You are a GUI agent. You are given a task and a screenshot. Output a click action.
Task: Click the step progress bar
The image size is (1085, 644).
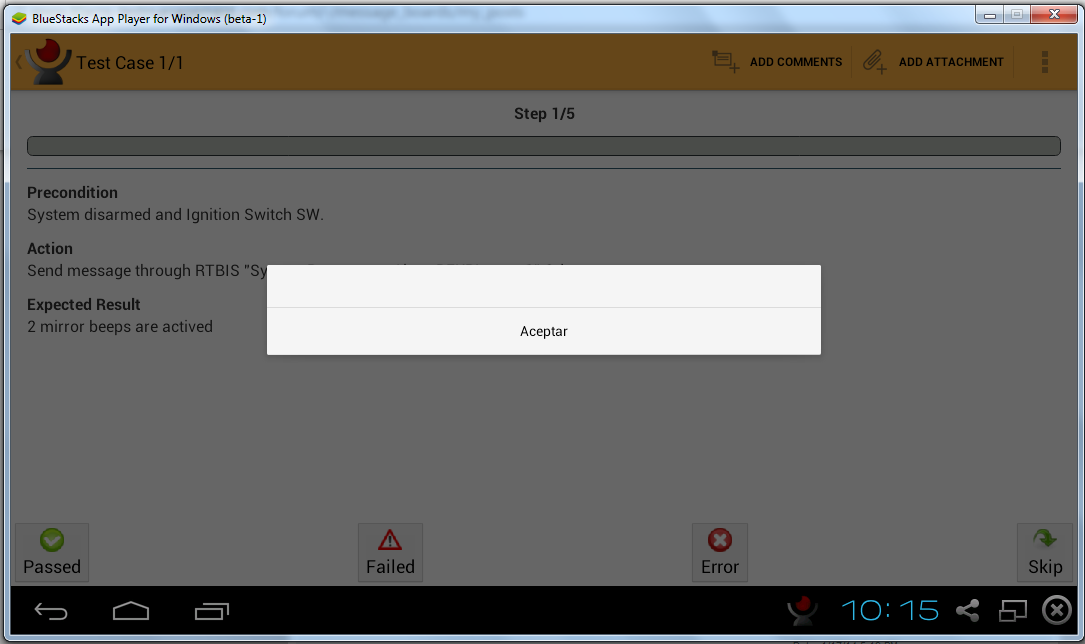(x=543, y=146)
